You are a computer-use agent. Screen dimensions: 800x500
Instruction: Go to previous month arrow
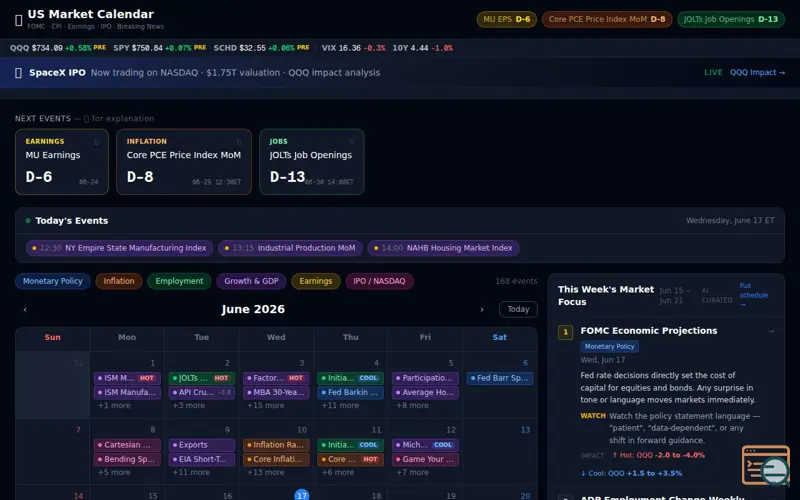25,309
